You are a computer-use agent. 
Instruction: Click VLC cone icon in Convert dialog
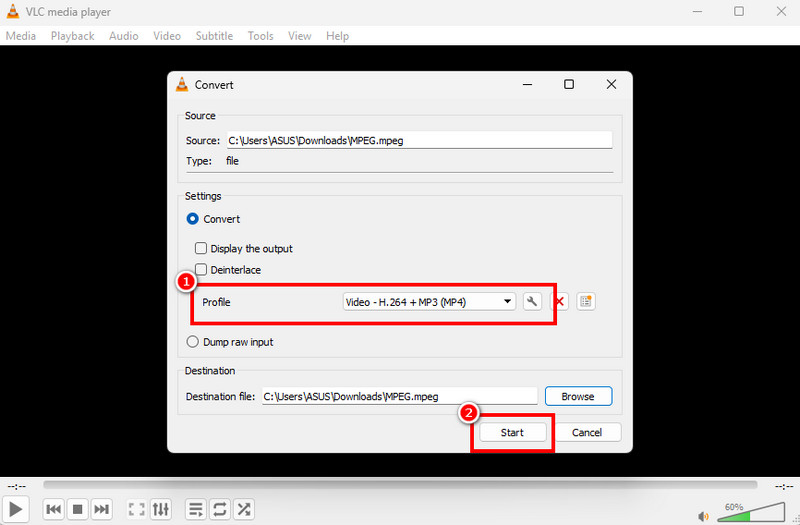182,85
